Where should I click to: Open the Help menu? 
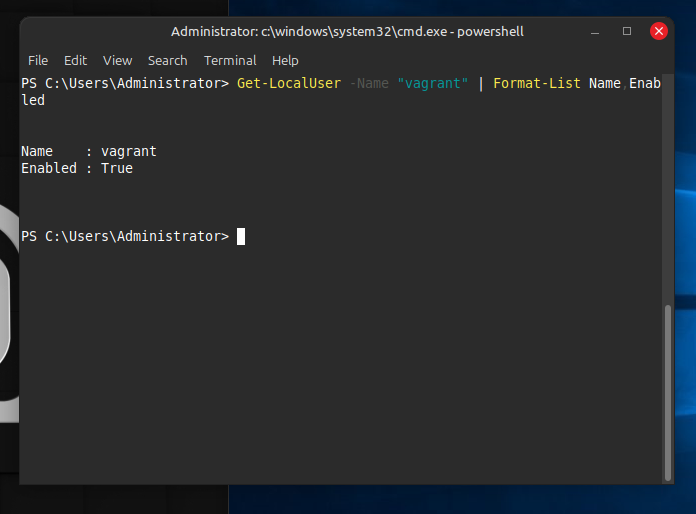pos(285,60)
